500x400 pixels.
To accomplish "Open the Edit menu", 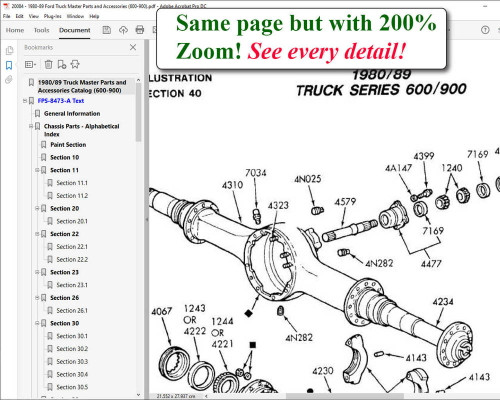I will pyautogui.click(x=20, y=16).
